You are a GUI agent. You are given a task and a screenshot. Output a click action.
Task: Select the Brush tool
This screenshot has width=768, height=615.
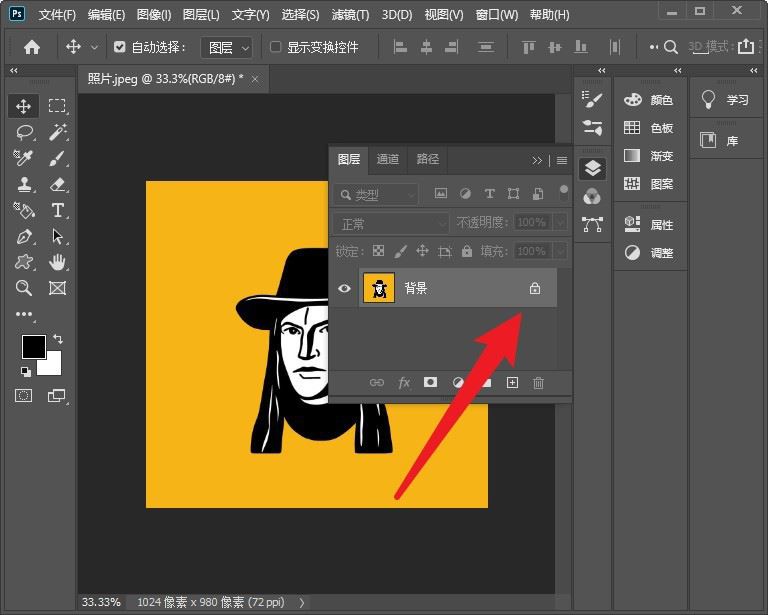57,159
